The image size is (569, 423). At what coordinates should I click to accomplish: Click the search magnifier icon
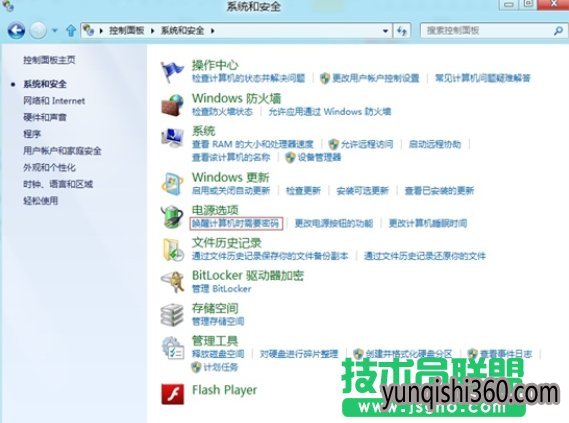(558, 31)
